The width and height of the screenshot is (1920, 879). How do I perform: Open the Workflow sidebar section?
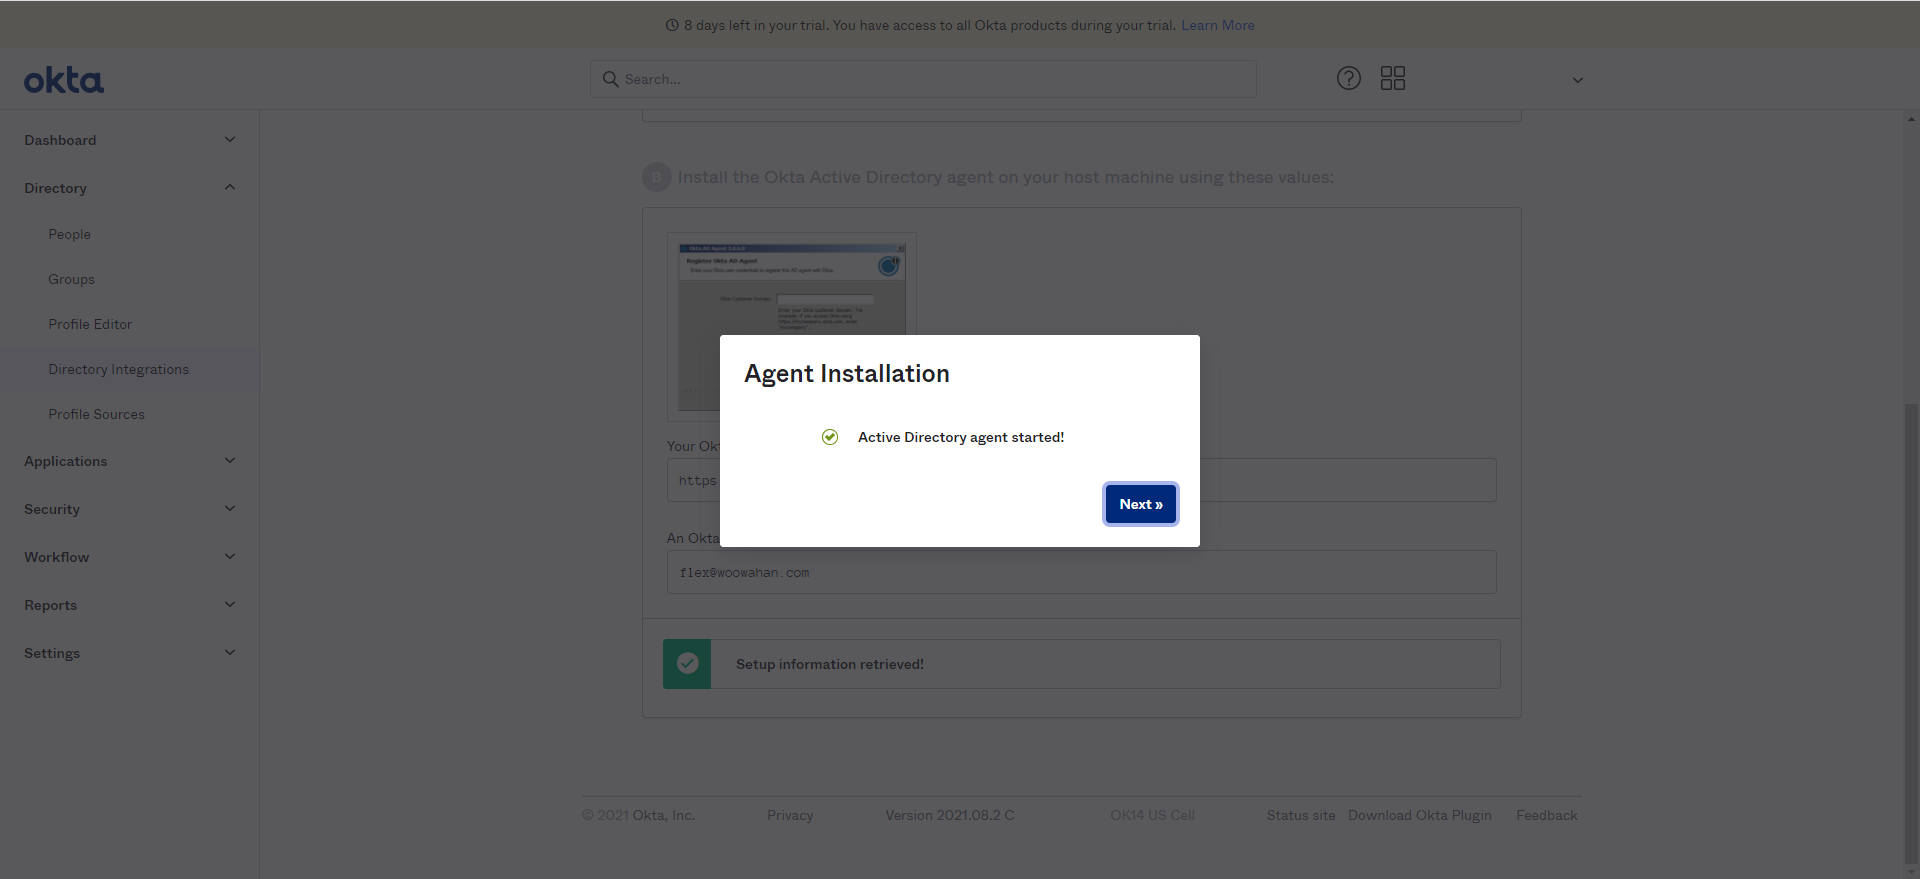coord(56,557)
